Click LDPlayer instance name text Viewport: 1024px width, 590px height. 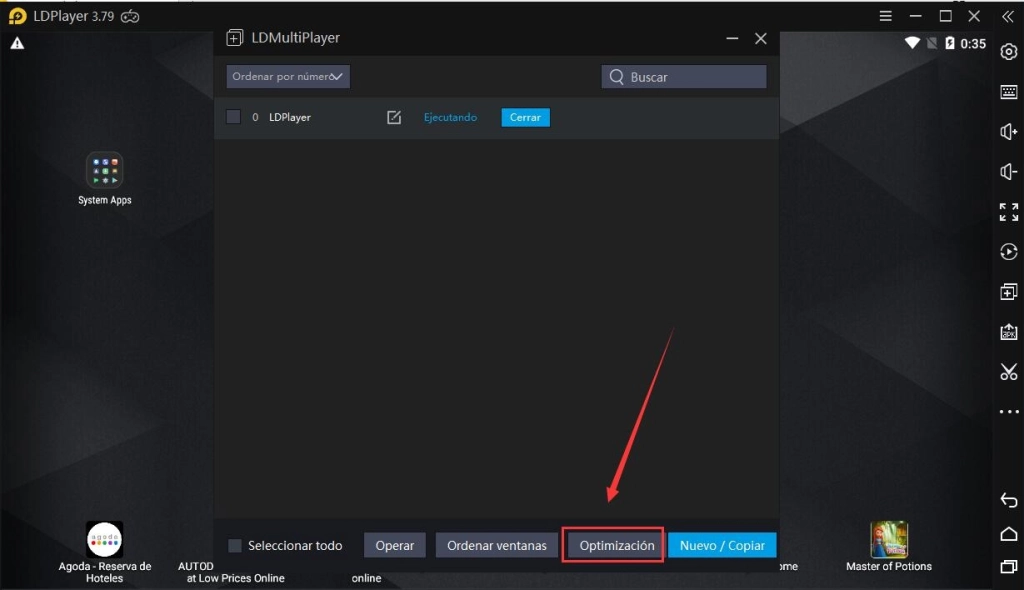click(290, 117)
